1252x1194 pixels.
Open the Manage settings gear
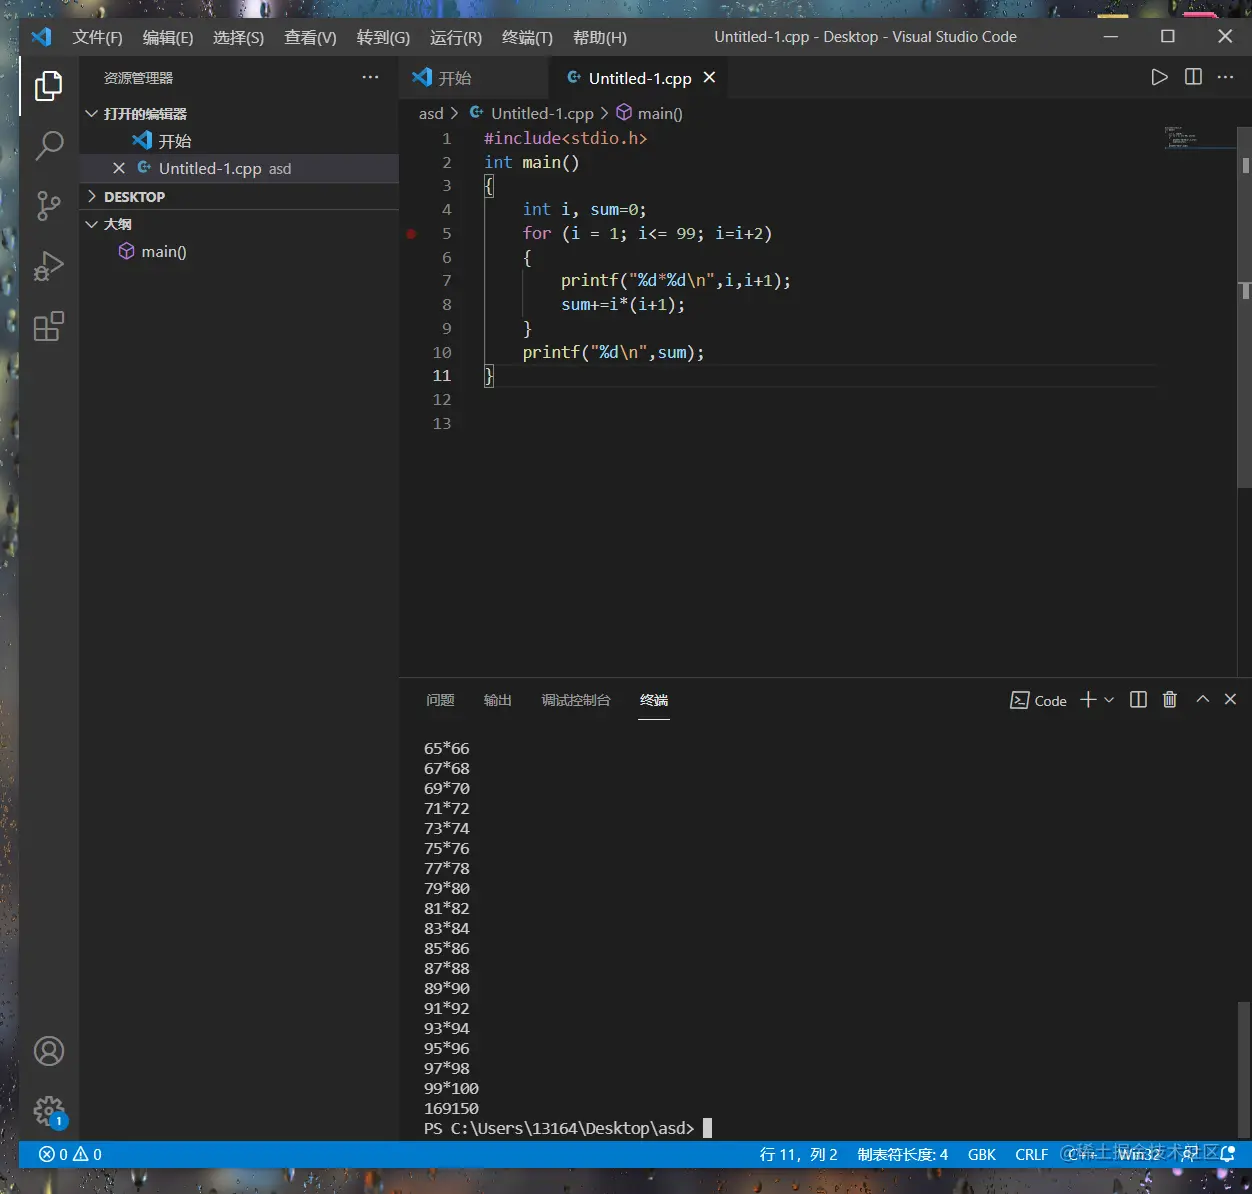[x=48, y=1110]
